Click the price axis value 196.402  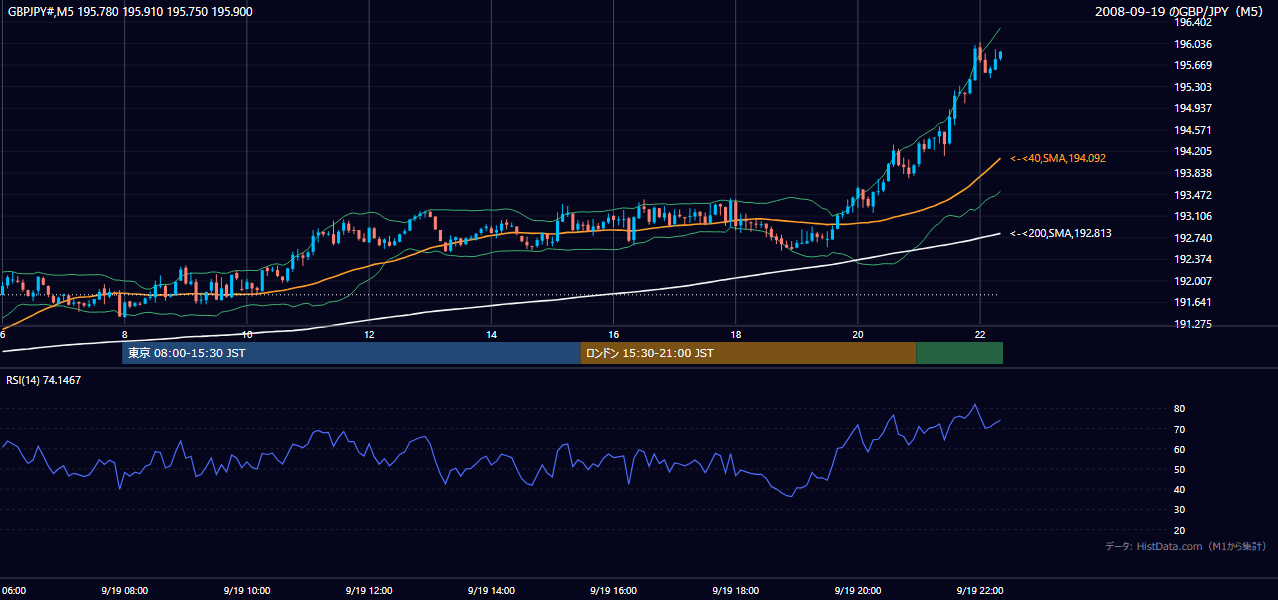[1193, 22]
